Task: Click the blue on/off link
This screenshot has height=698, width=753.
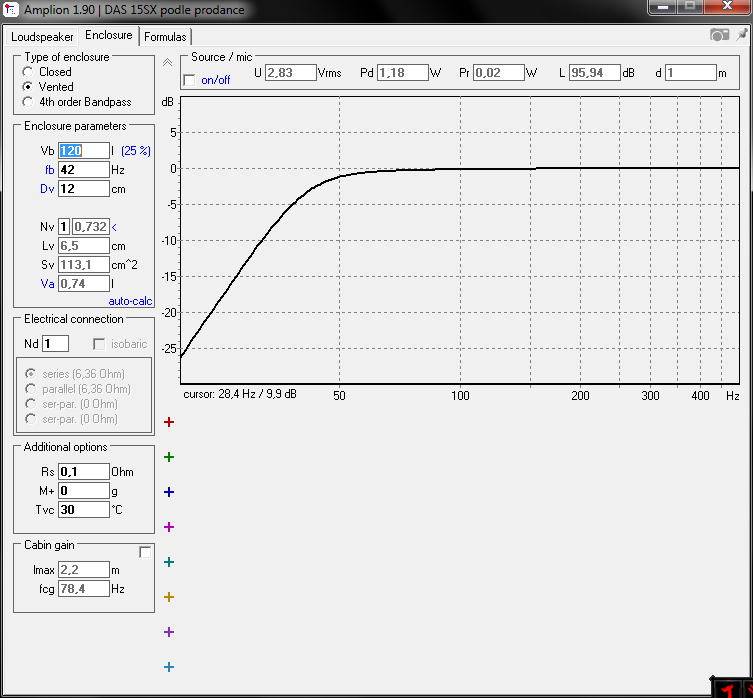Action: 216,80
